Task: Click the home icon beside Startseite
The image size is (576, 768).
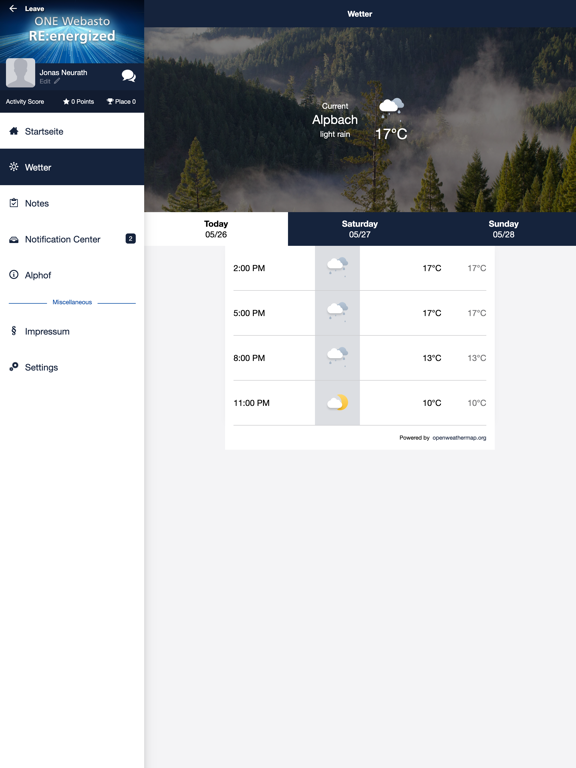Action: point(14,131)
